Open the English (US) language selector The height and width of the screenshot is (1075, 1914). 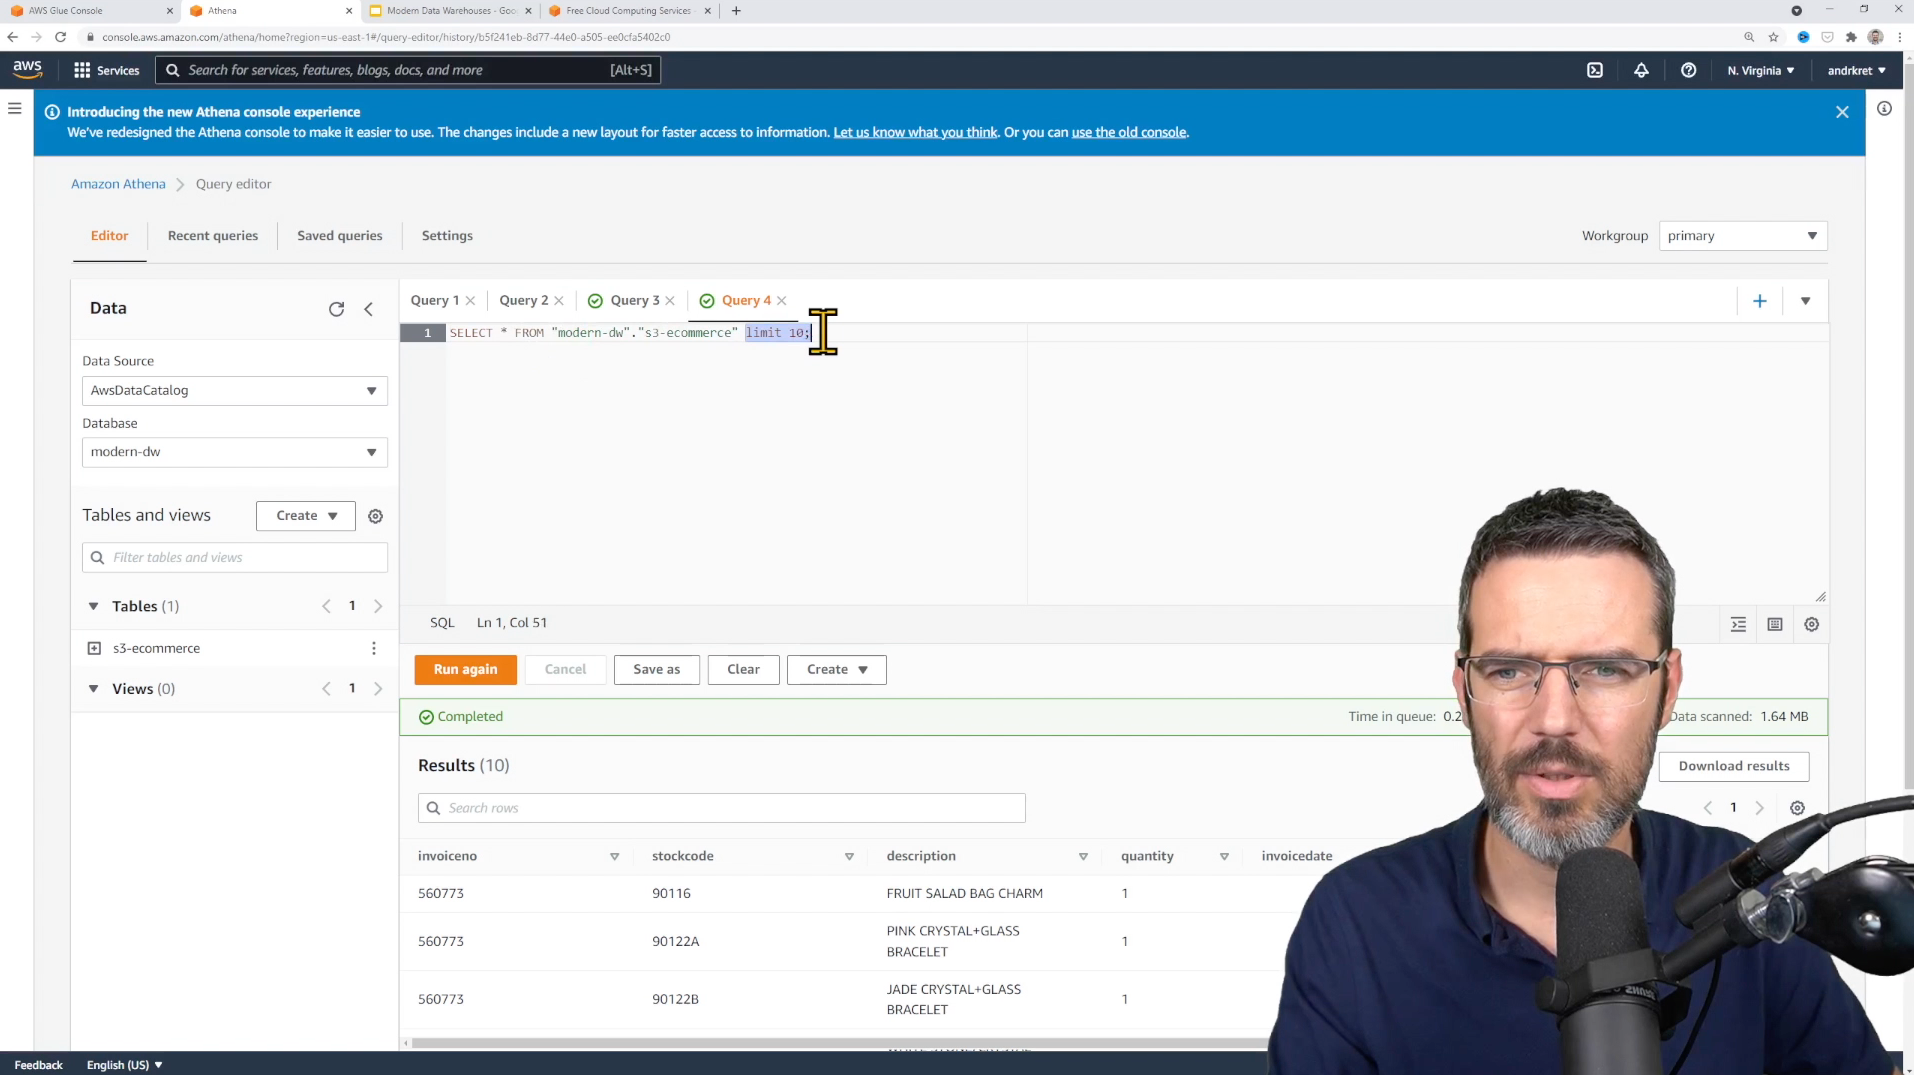click(x=124, y=1065)
